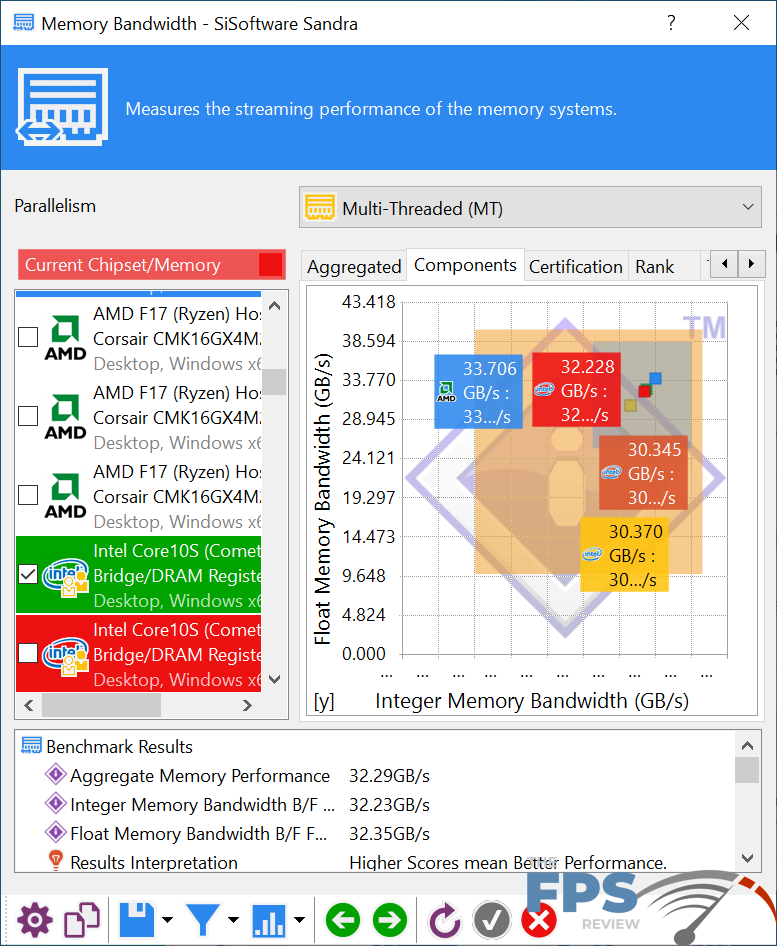Screen dimensions: 777x946
Task: Click 'Higher Scores mean Better Performance' text
Action: pos(508,862)
